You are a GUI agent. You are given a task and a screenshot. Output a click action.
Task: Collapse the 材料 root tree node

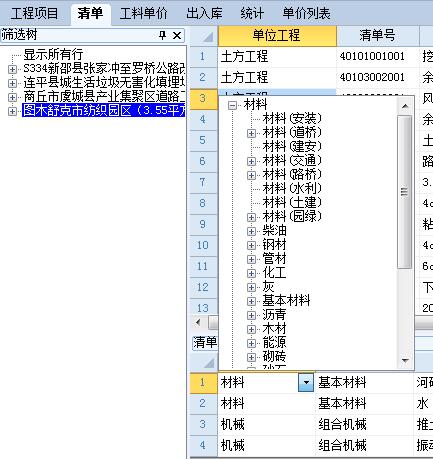pyautogui.click(x=232, y=106)
